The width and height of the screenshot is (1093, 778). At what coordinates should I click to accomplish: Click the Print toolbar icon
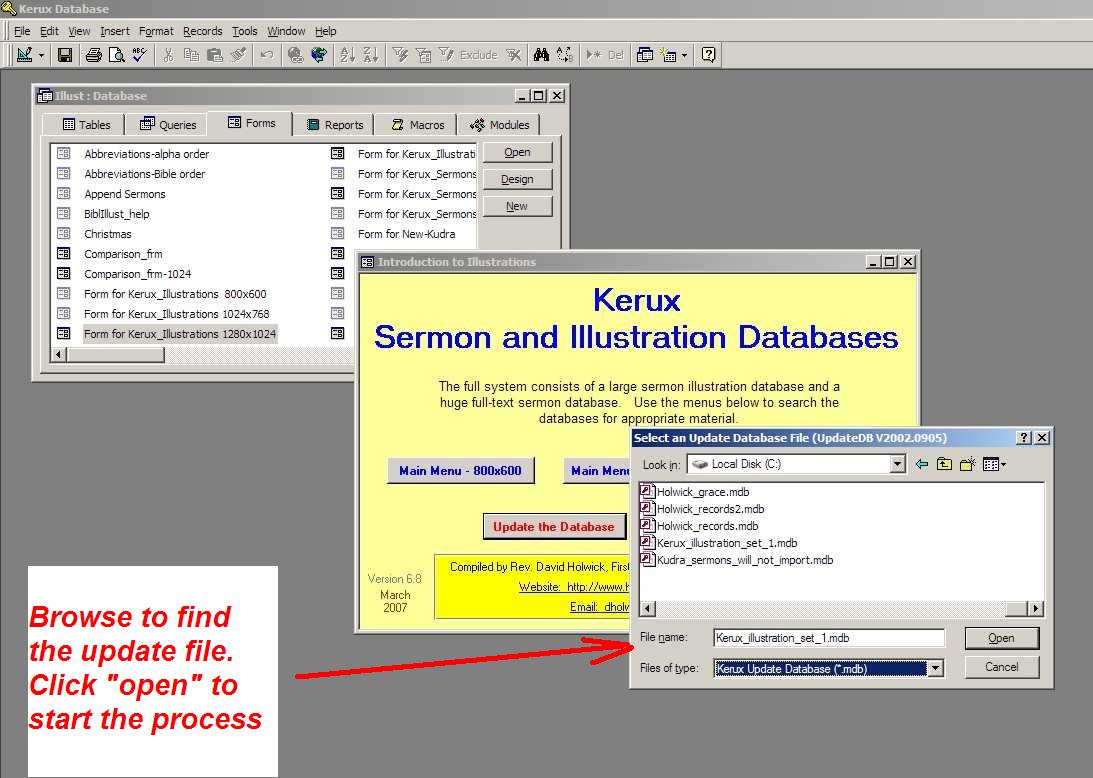coord(93,55)
